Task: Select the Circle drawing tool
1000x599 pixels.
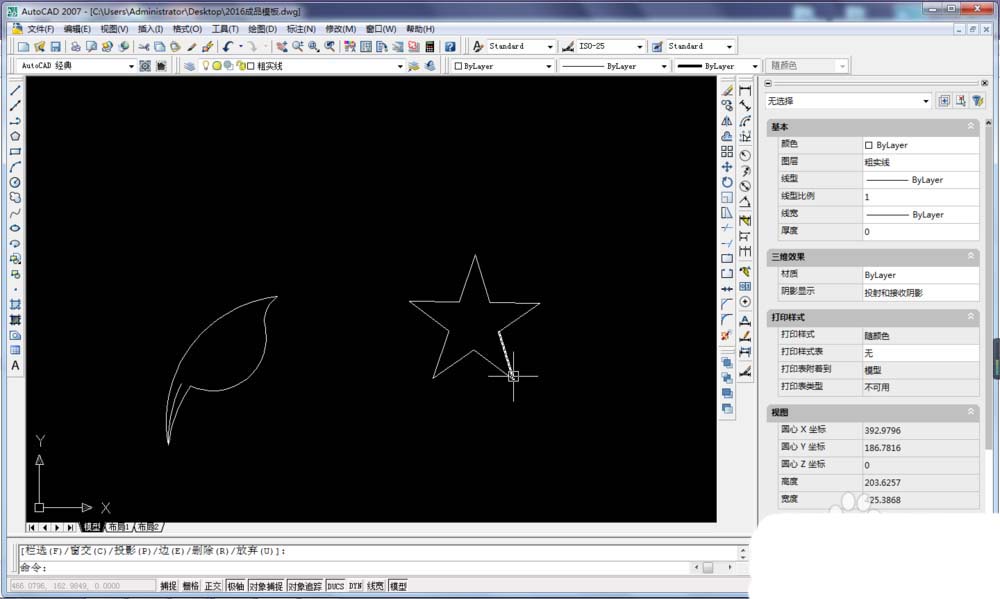Action: click(15, 182)
